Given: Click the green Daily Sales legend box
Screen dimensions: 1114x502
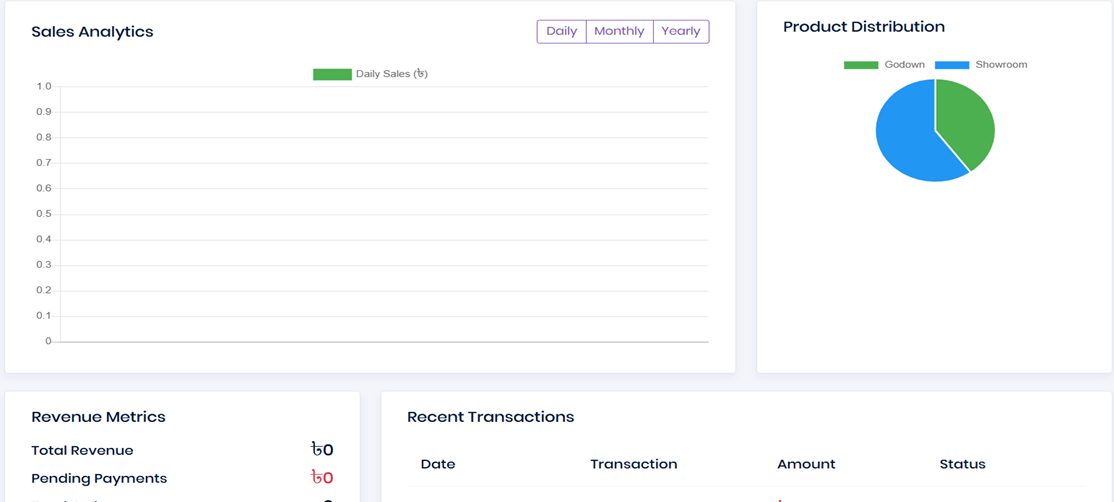Looking at the screenshot, I should pos(332,74).
